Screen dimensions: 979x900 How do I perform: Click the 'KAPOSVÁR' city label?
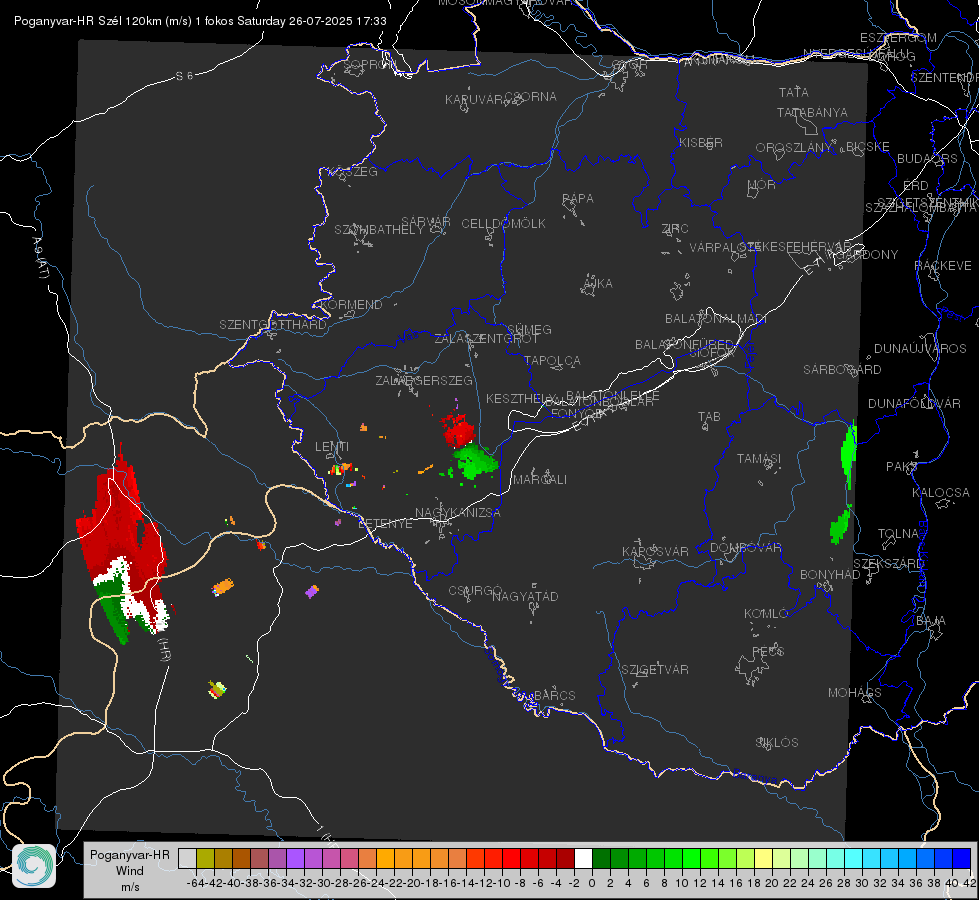click(655, 551)
